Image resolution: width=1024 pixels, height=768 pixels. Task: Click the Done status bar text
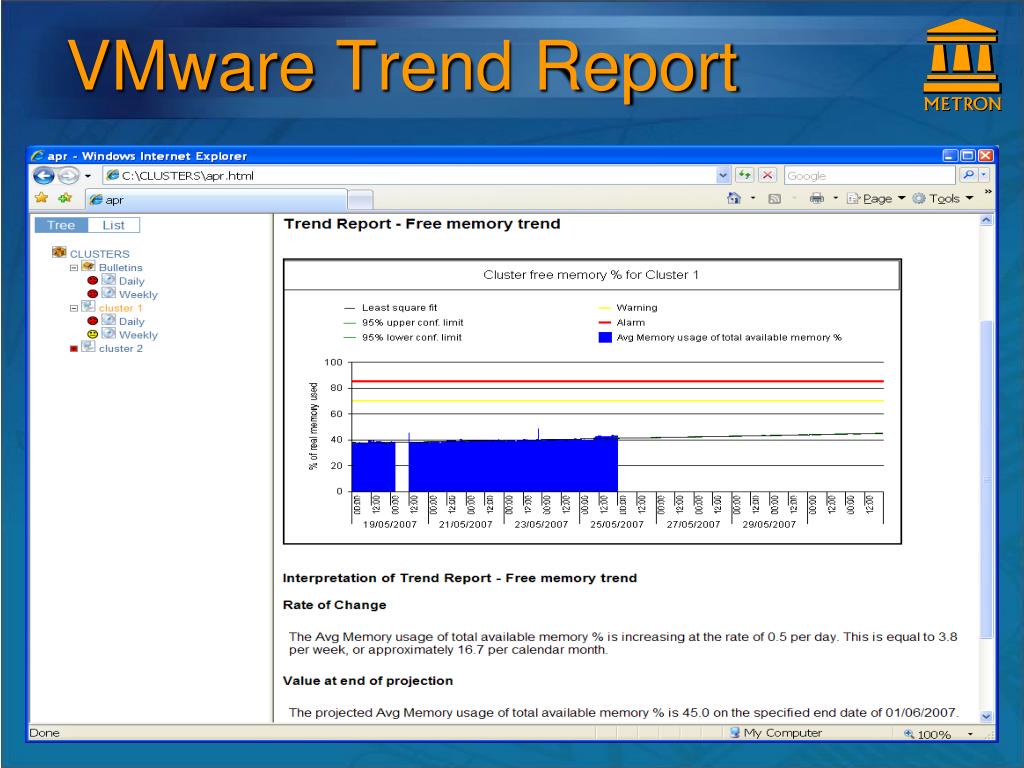point(44,733)
